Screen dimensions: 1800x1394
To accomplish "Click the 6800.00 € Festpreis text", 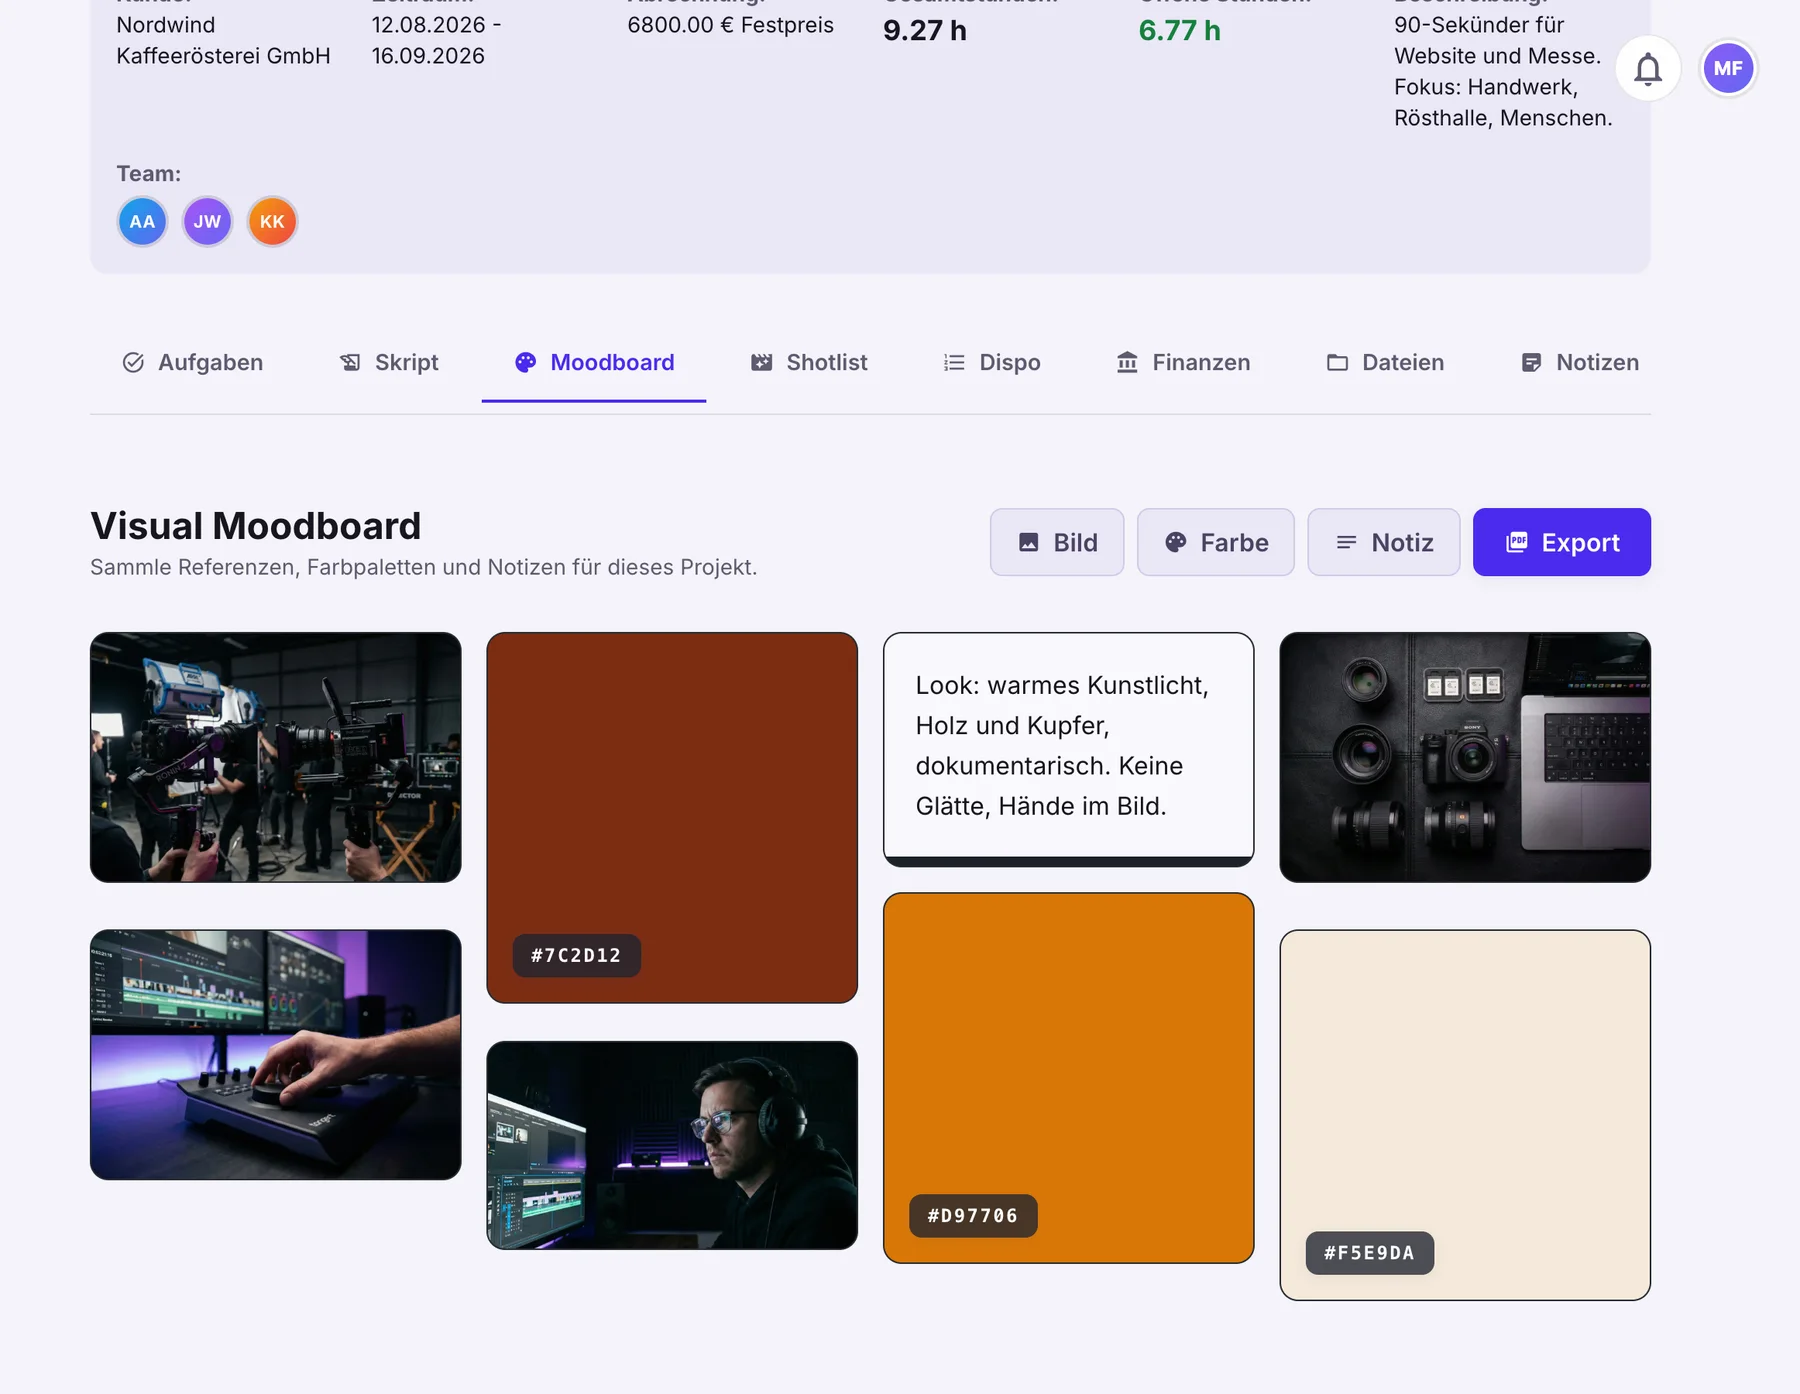I will tap(730, 25).
